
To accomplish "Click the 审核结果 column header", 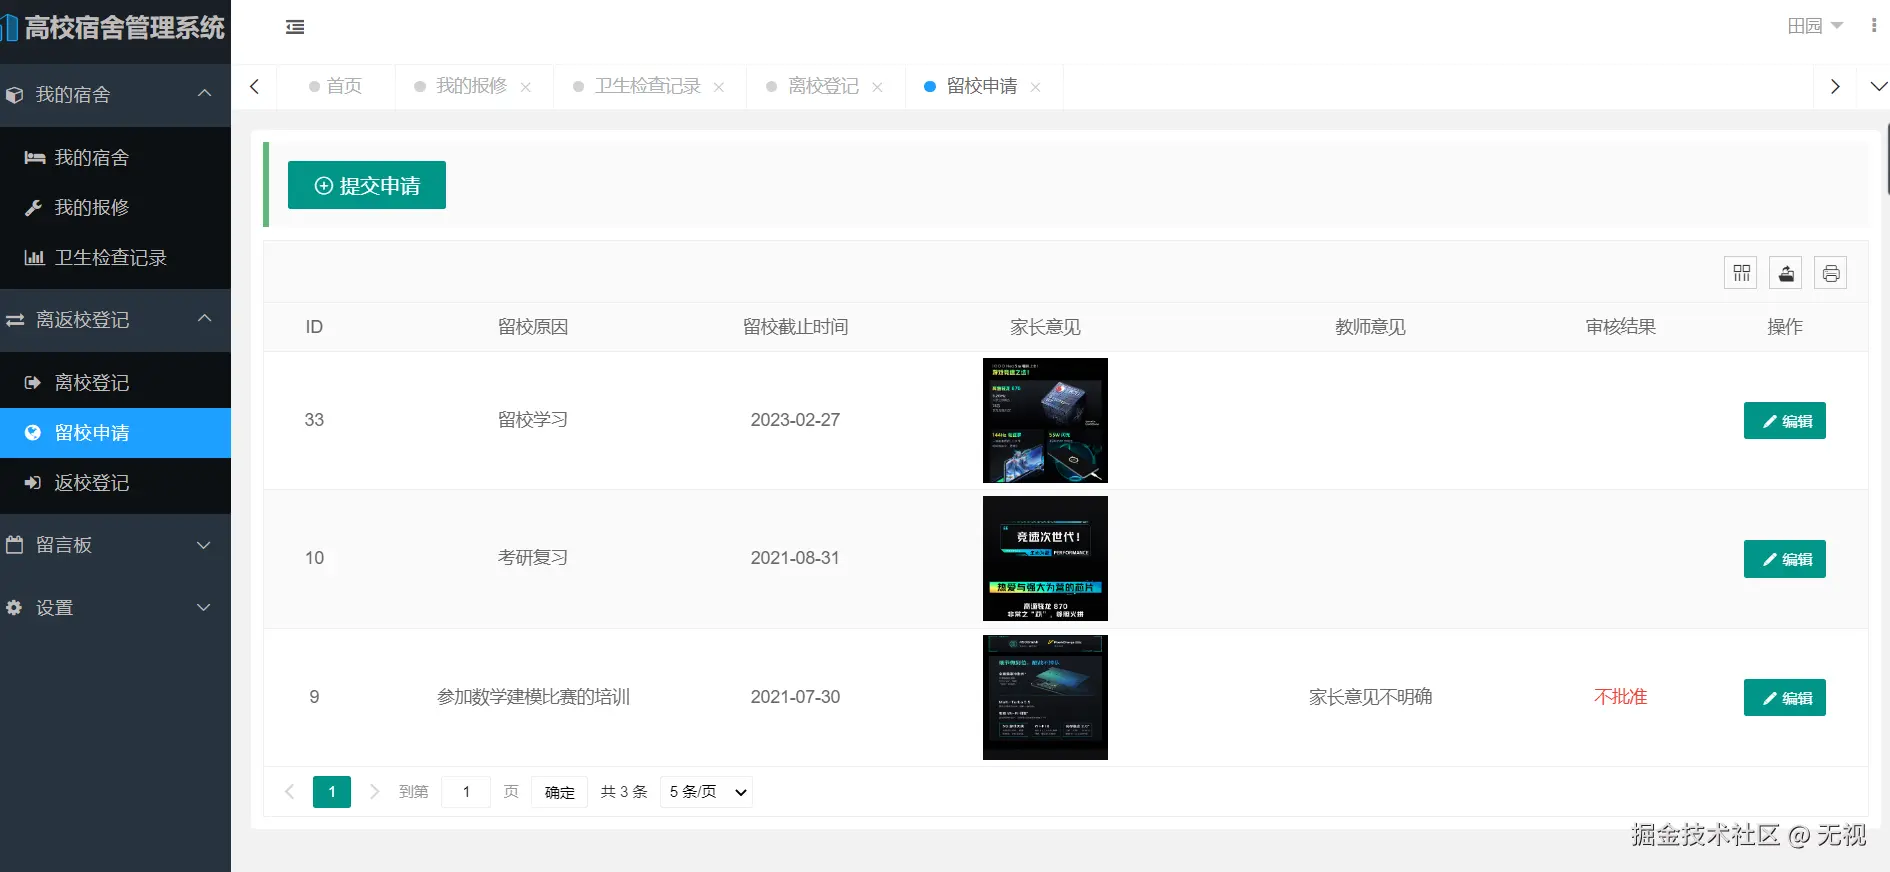I will (1620, 327).
